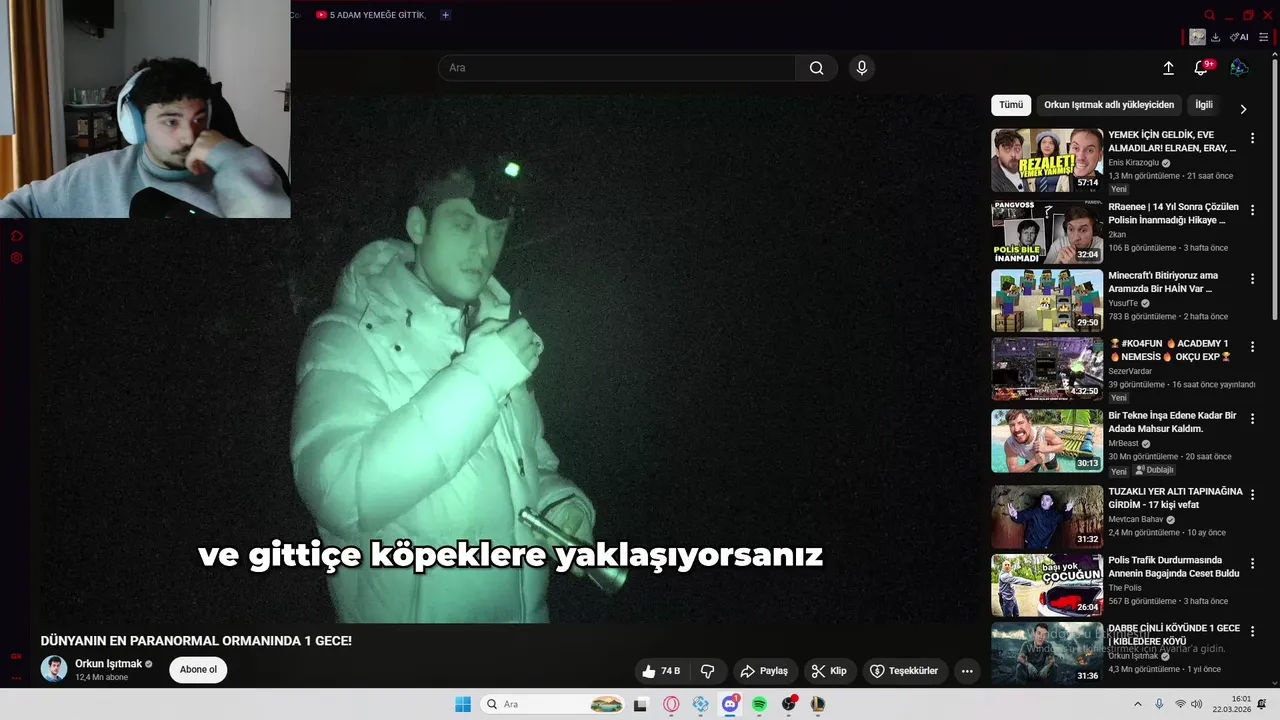The height and width of the screenshot is (720, 1280).
Task: Click the Klip button
Action: tap(830, 671)
